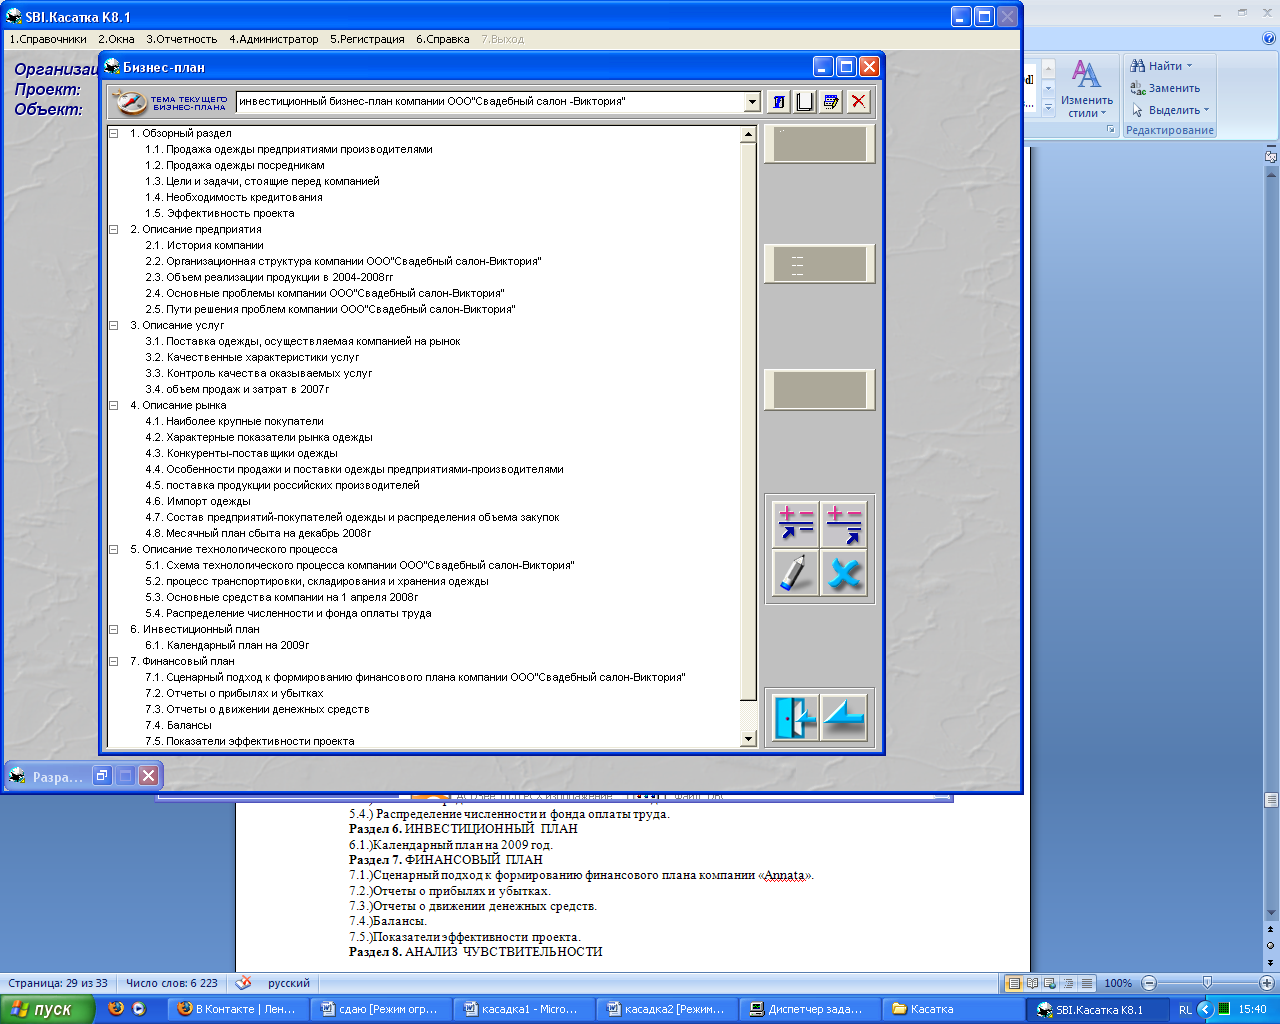Click the tree list scroll-up arrow
The width and height of the screenshot is (1280, 1024).
pyautogui.click(x=748, y=133)
